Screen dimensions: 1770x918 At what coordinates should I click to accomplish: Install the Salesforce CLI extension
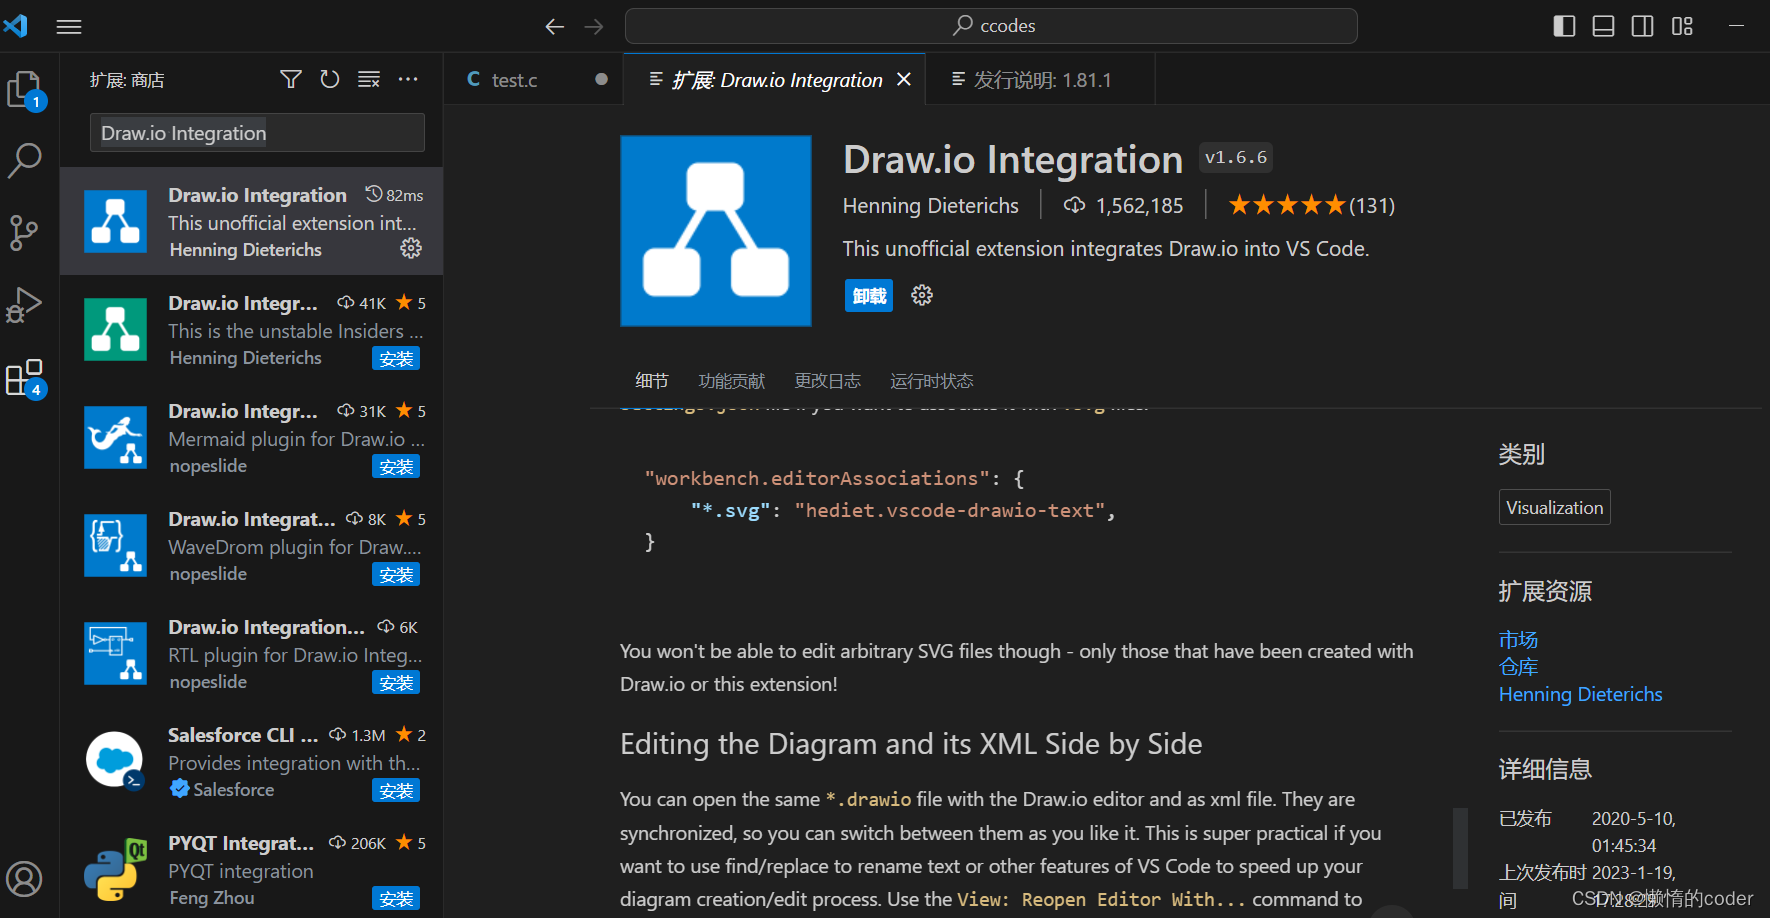pos(396,790)
